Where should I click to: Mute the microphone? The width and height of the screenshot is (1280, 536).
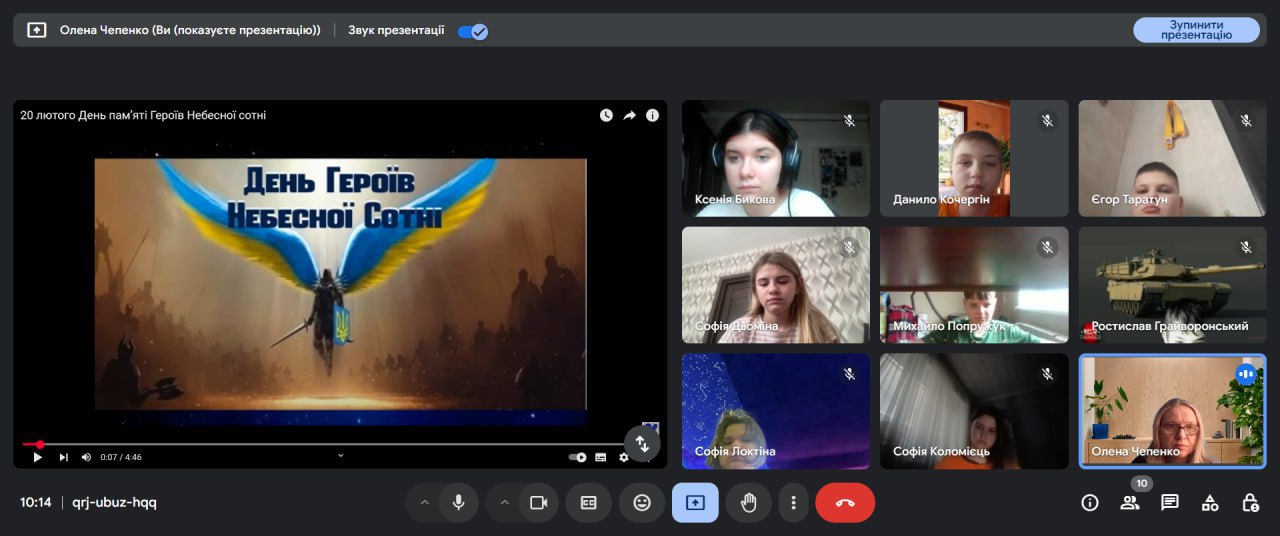pyautogui.click(x=459, y=503)
